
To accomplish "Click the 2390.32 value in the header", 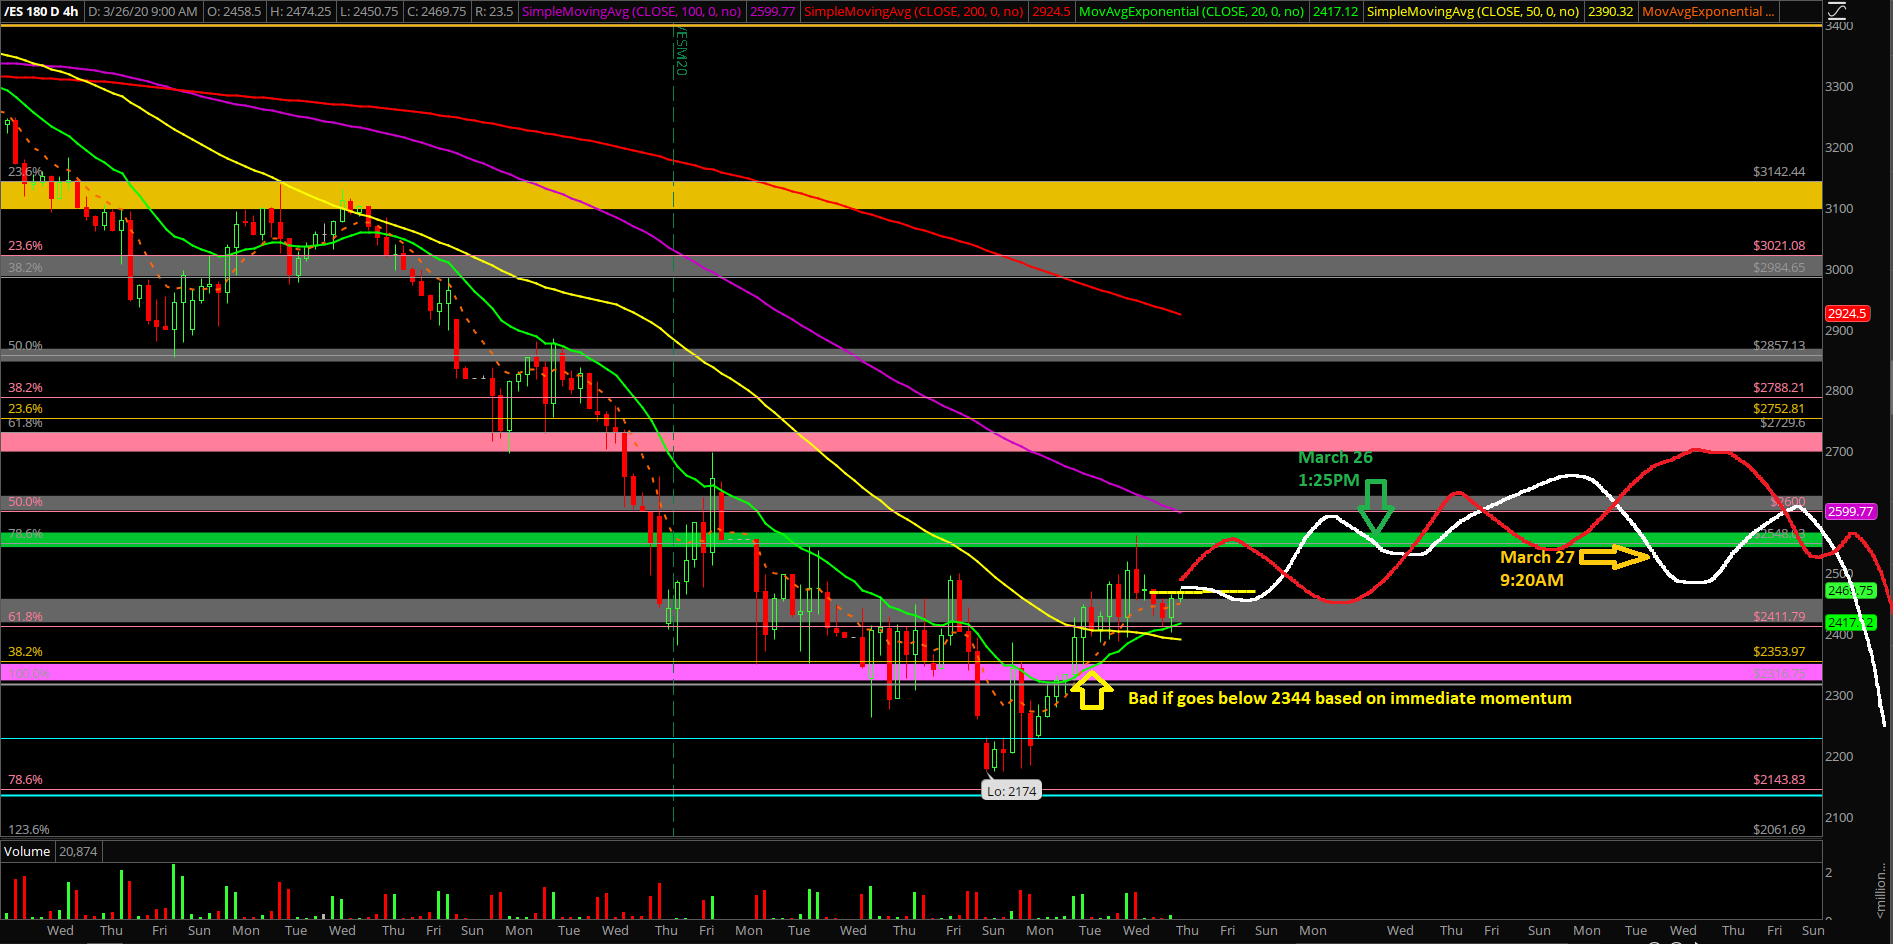I will point(1610,11).
